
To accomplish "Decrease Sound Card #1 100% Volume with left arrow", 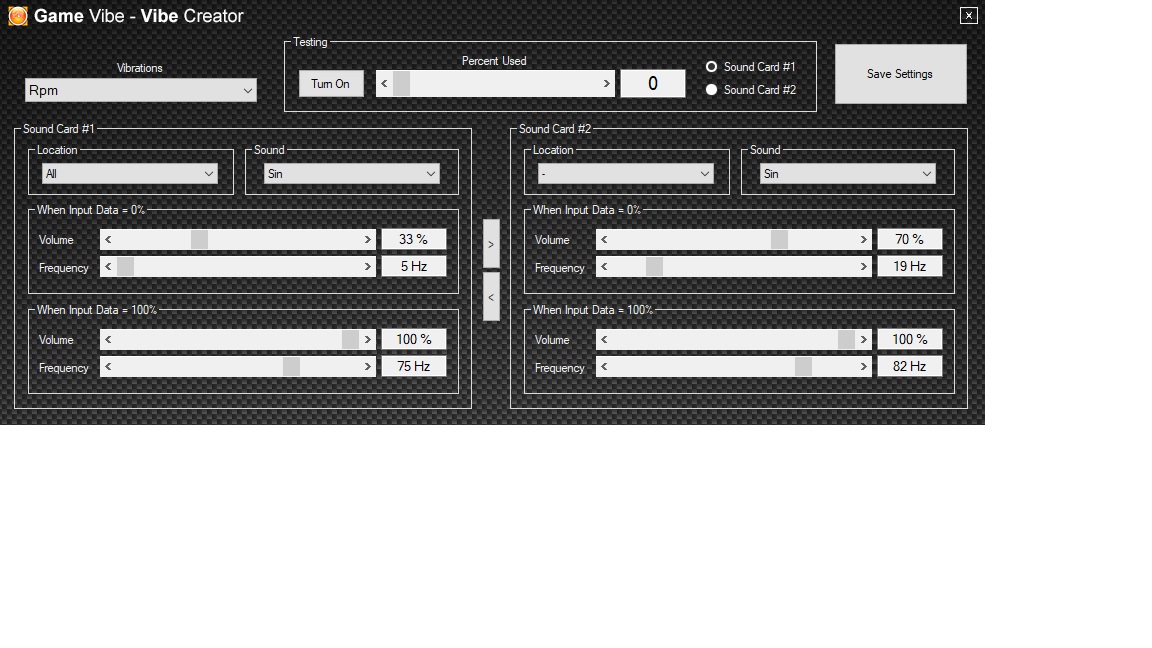I will pyautogui.click(x=108, y=339).
